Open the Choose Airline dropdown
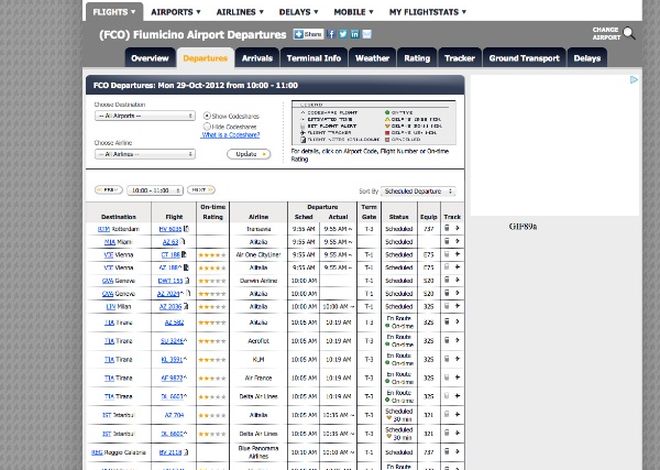 tap(145, 154)
